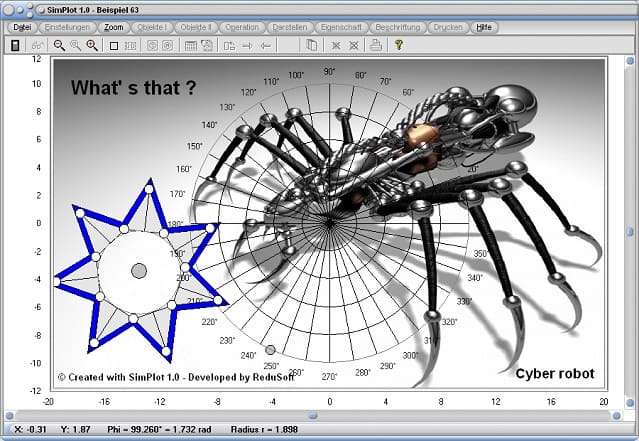
Task: Click the printer icon
Action: point(376,45)
